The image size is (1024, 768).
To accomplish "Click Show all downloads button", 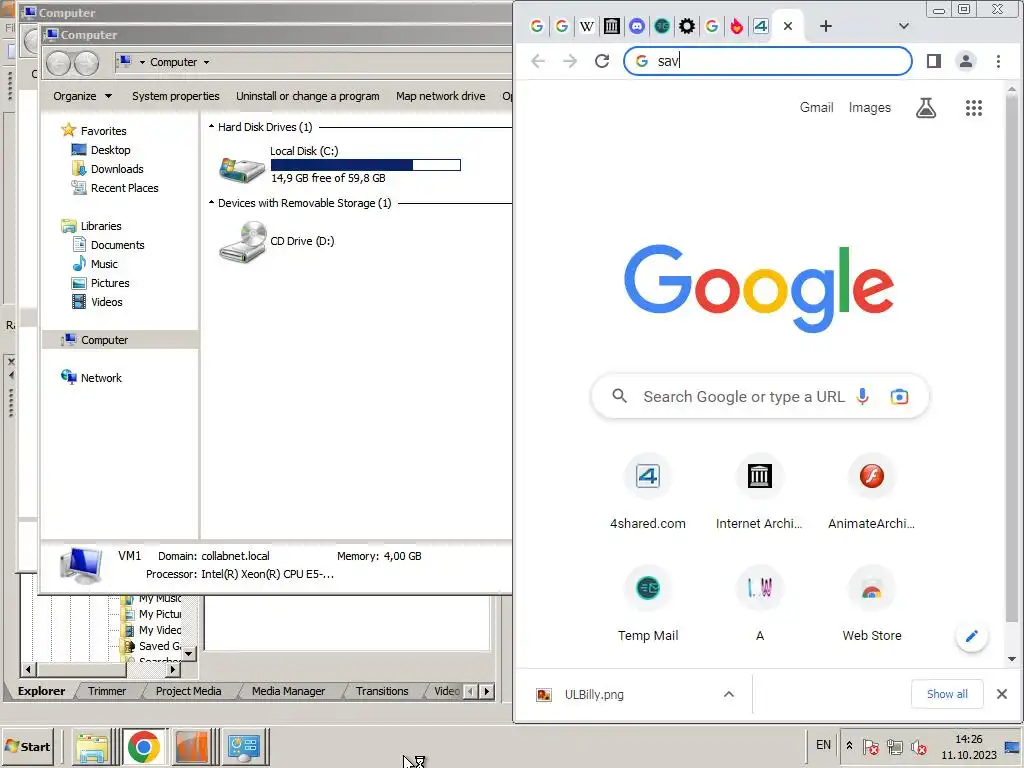I will pos(947,694).
